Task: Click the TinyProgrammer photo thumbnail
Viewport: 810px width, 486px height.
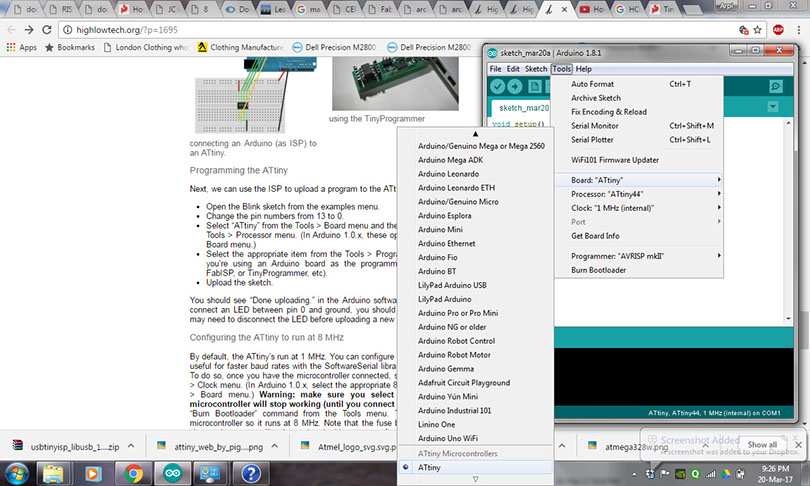Action: pyautogui.click(x=395, y=84)
